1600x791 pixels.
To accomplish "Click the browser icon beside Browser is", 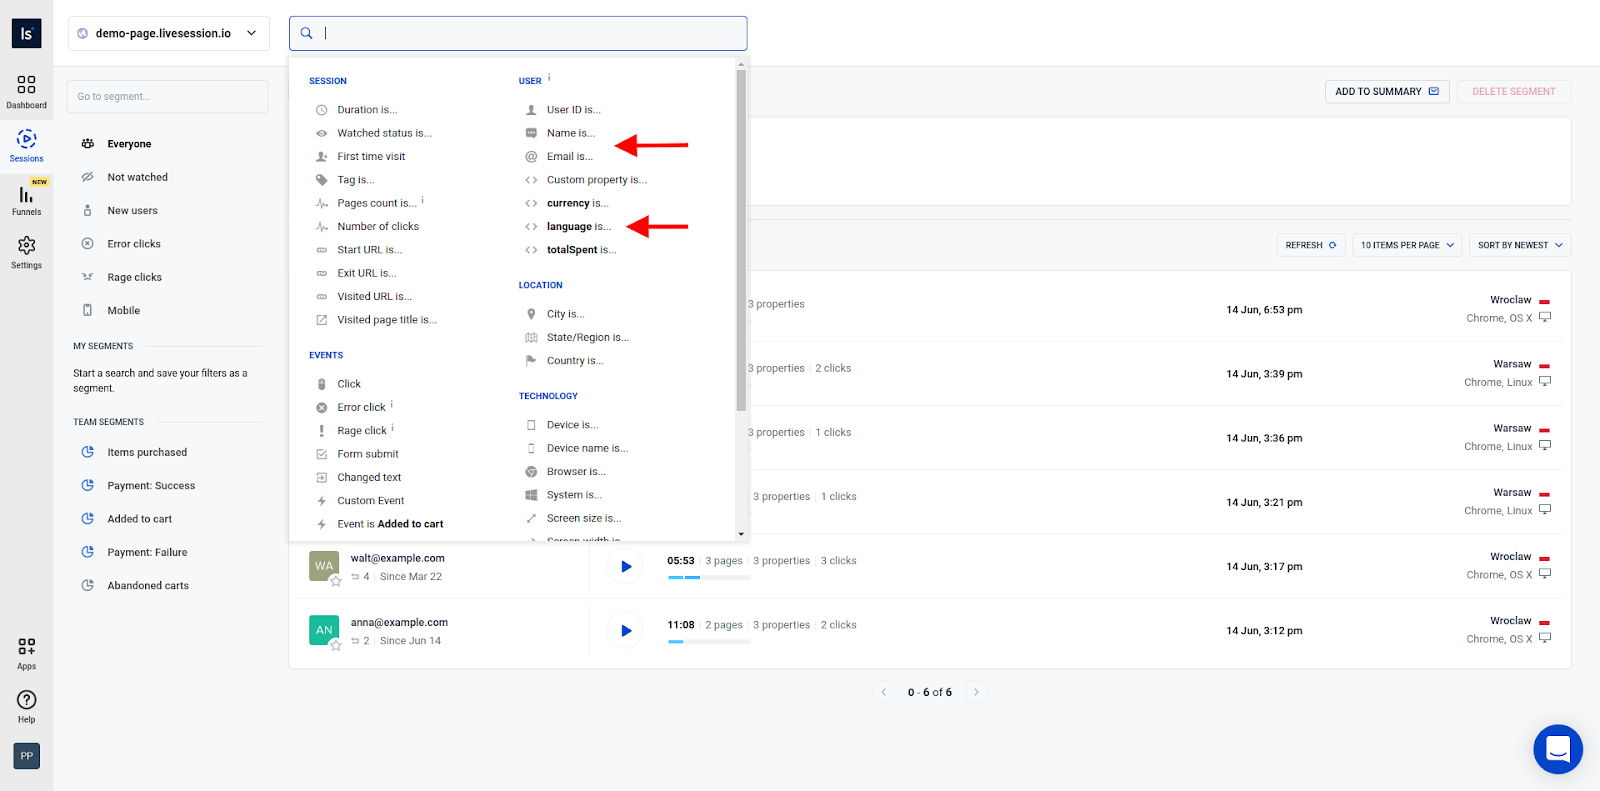I will [x=531, y=472].
